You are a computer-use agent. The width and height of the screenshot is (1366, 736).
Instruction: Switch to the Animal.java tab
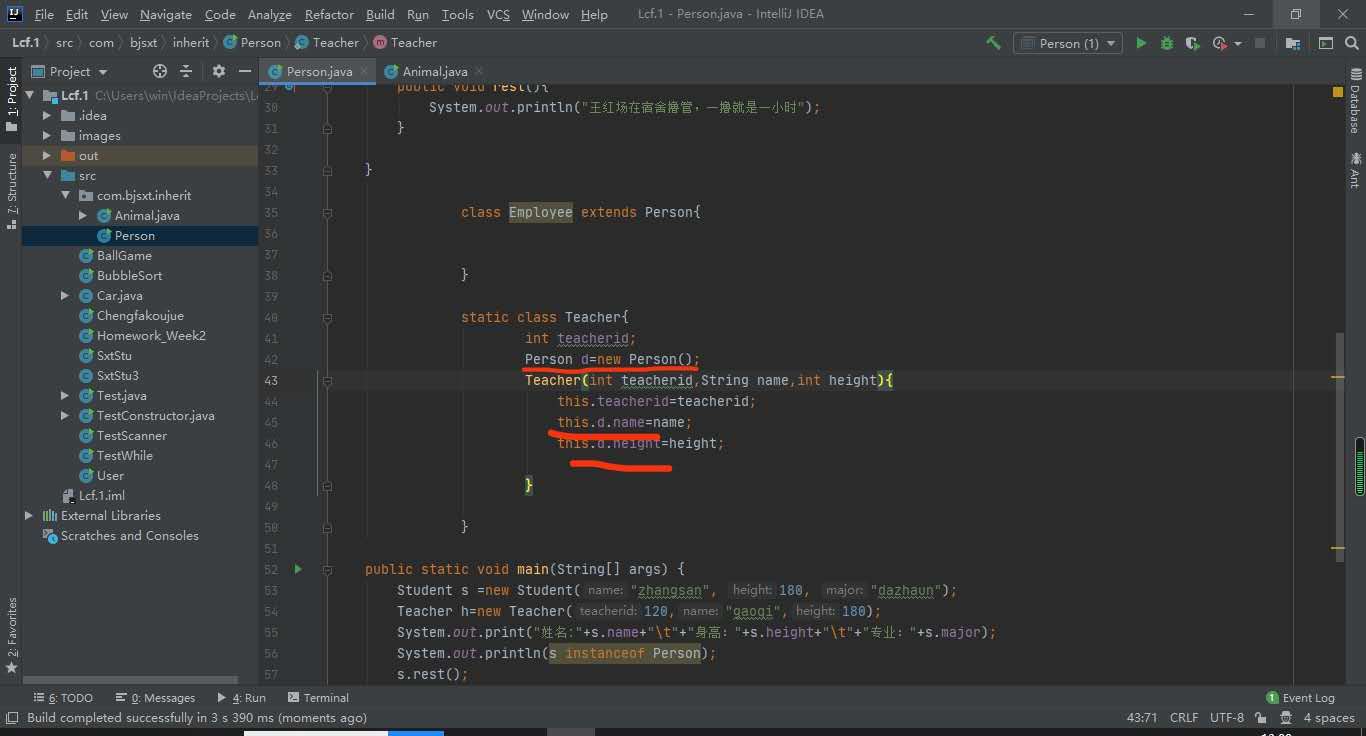point(434,71)
